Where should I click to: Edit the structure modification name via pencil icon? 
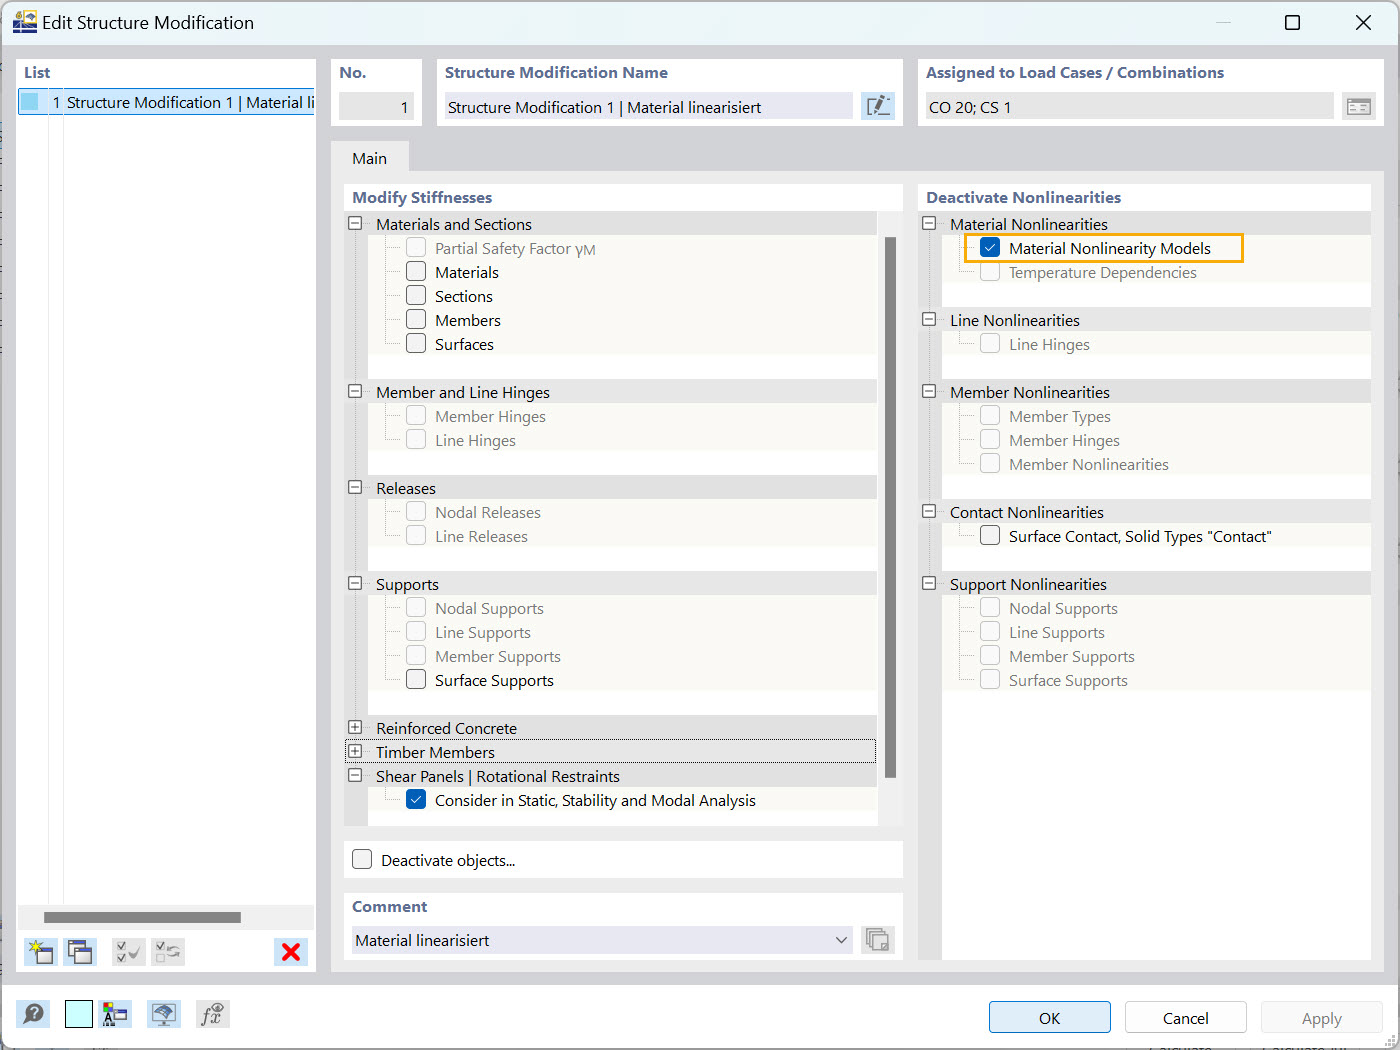tap(877, 105)
